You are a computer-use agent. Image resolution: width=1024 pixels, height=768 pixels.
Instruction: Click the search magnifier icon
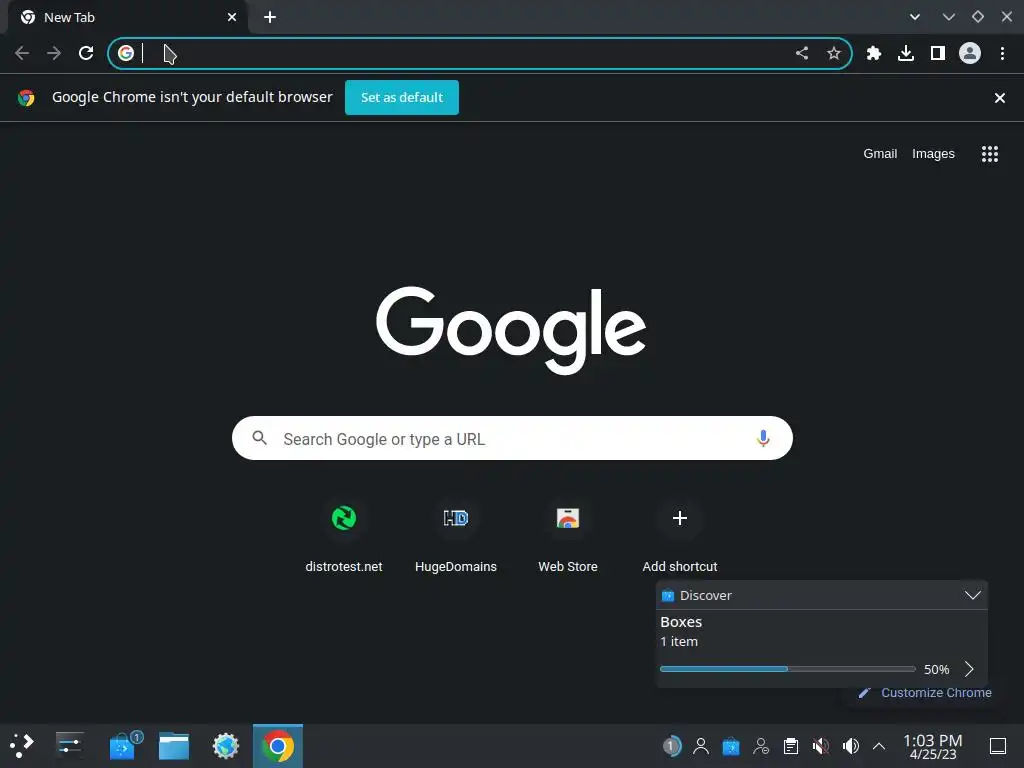259,438
